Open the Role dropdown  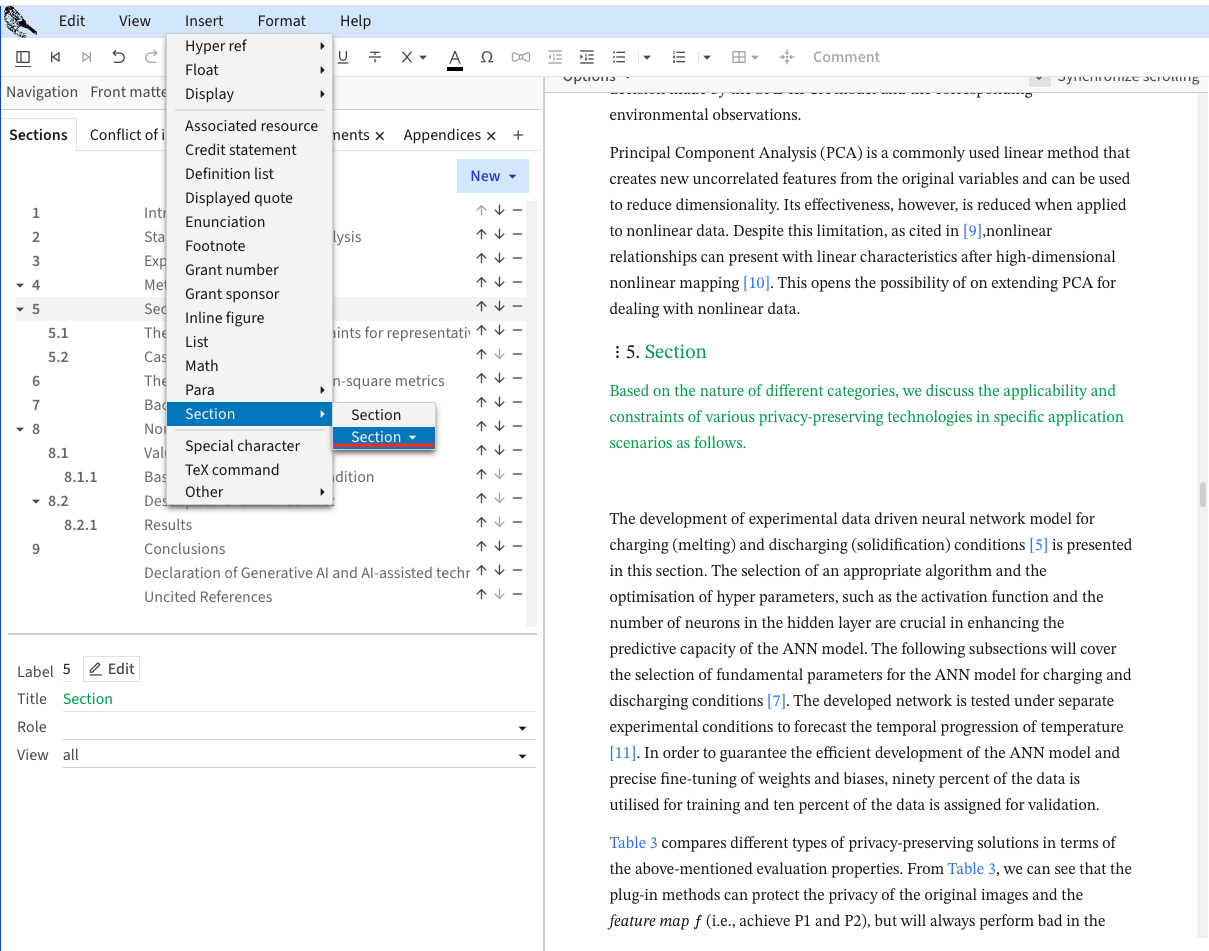pos(522,728)
